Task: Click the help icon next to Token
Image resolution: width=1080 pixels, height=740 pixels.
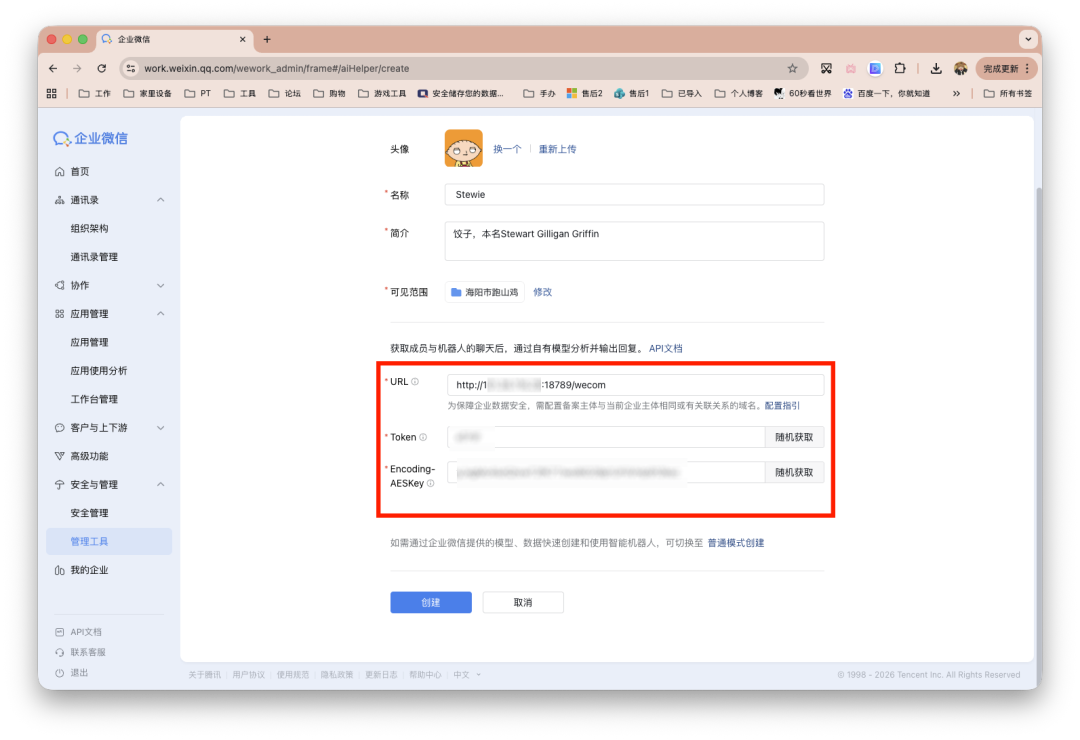Action: (423, 437)
